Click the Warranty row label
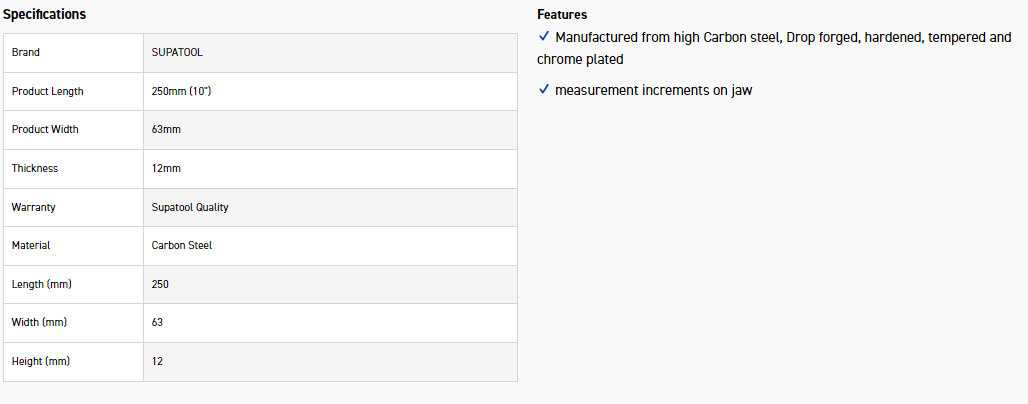 (x=33, y=207)
